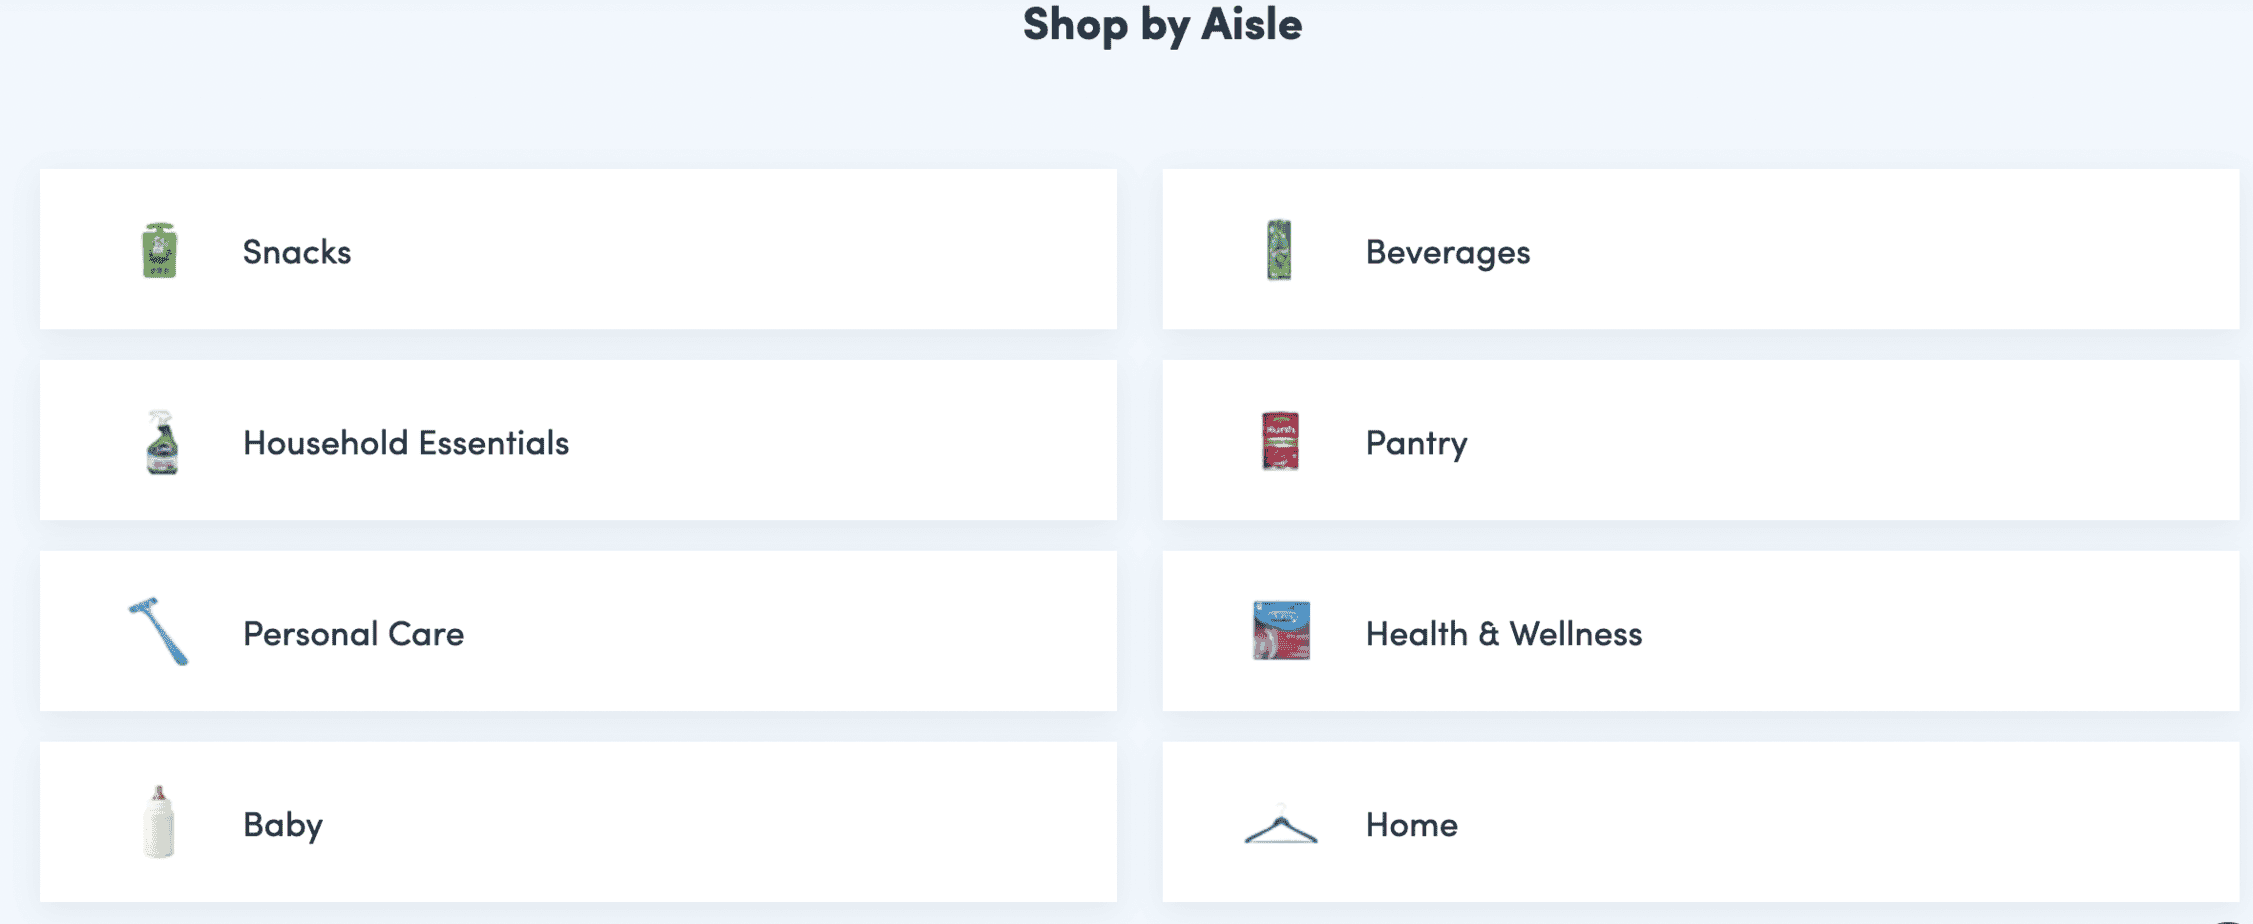Click empty area of Snacks card
The height and width of the screenshot is (924, 2253).
(750, 250)
